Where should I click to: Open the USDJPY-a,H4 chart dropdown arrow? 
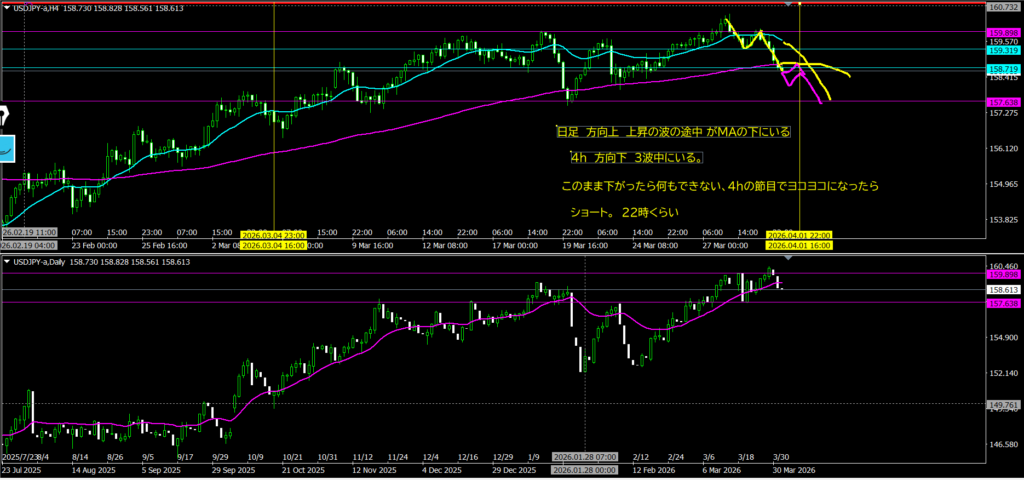tap(7, 7)
